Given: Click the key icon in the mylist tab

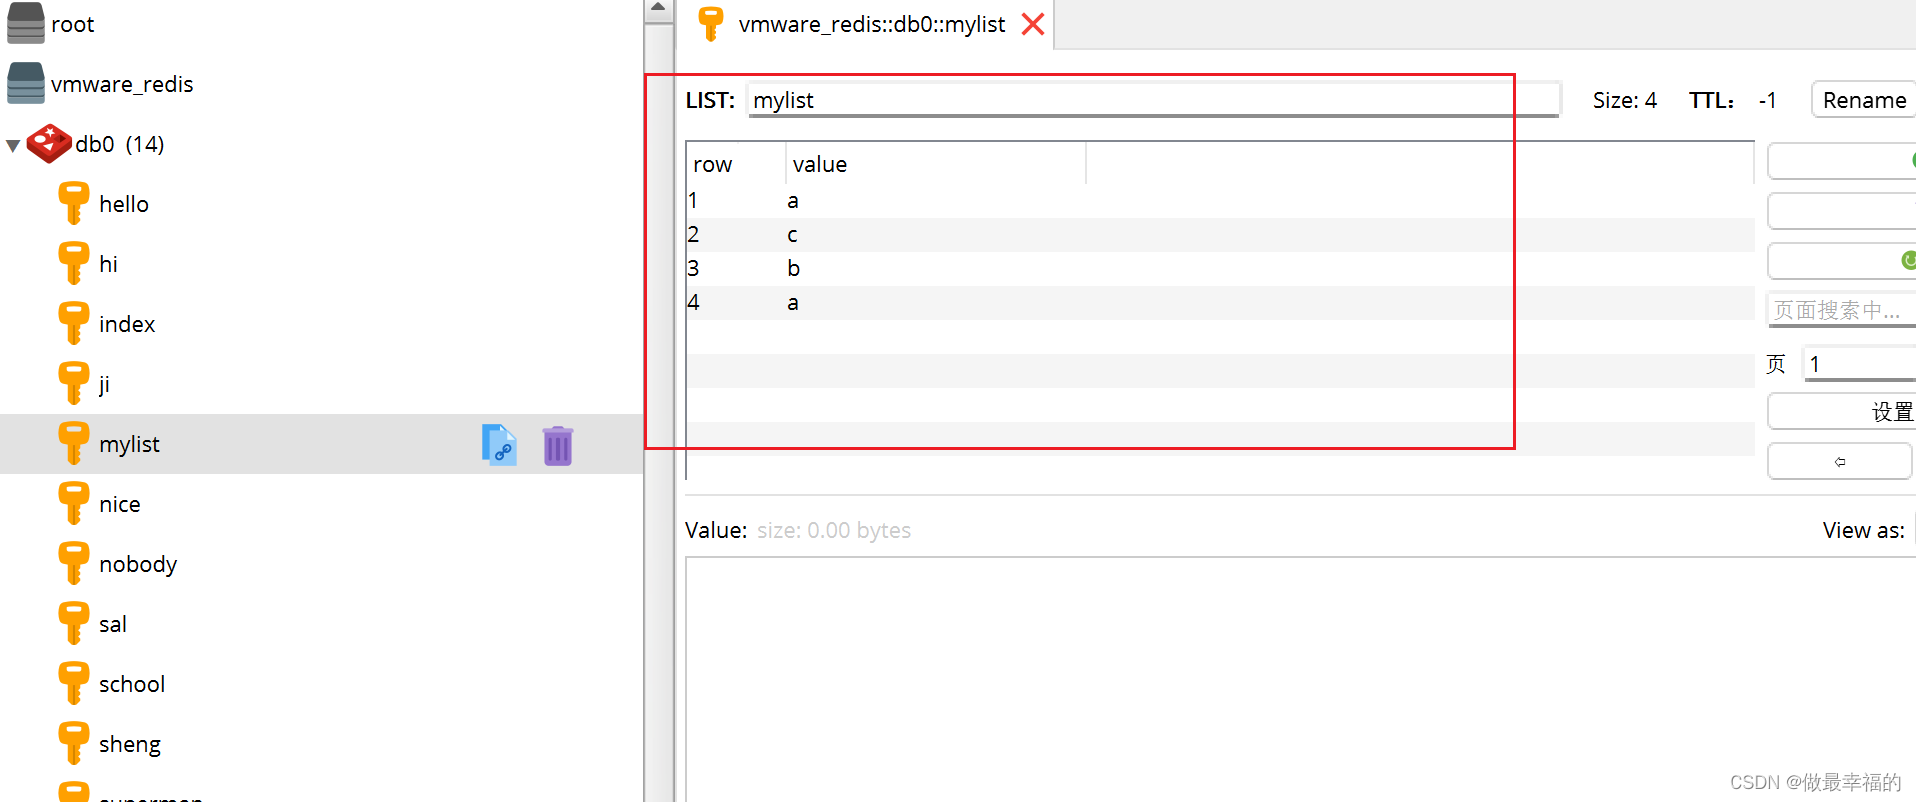Looking at the screenshot, I should 711,23.
